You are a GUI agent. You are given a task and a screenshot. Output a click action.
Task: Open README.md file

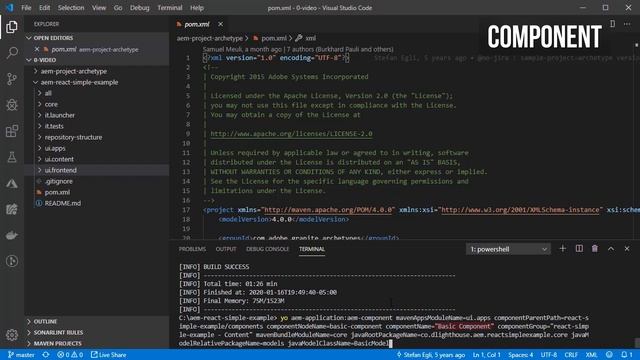[62, 203]
